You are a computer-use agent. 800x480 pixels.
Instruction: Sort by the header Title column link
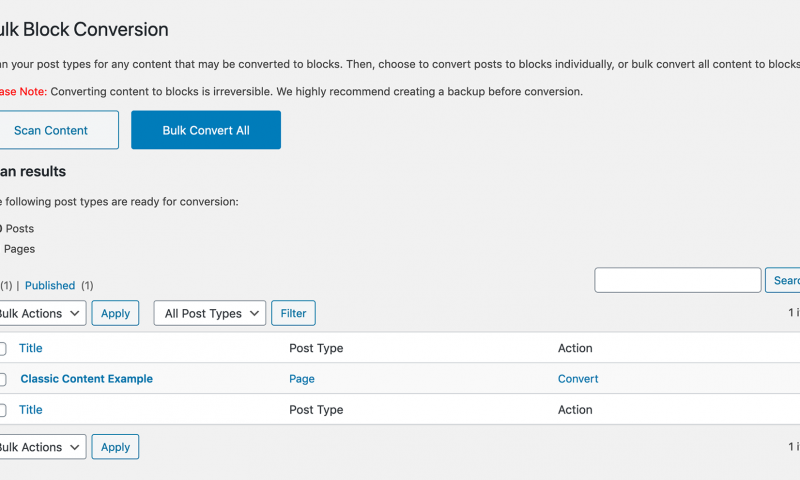click(x=31, y=348)
